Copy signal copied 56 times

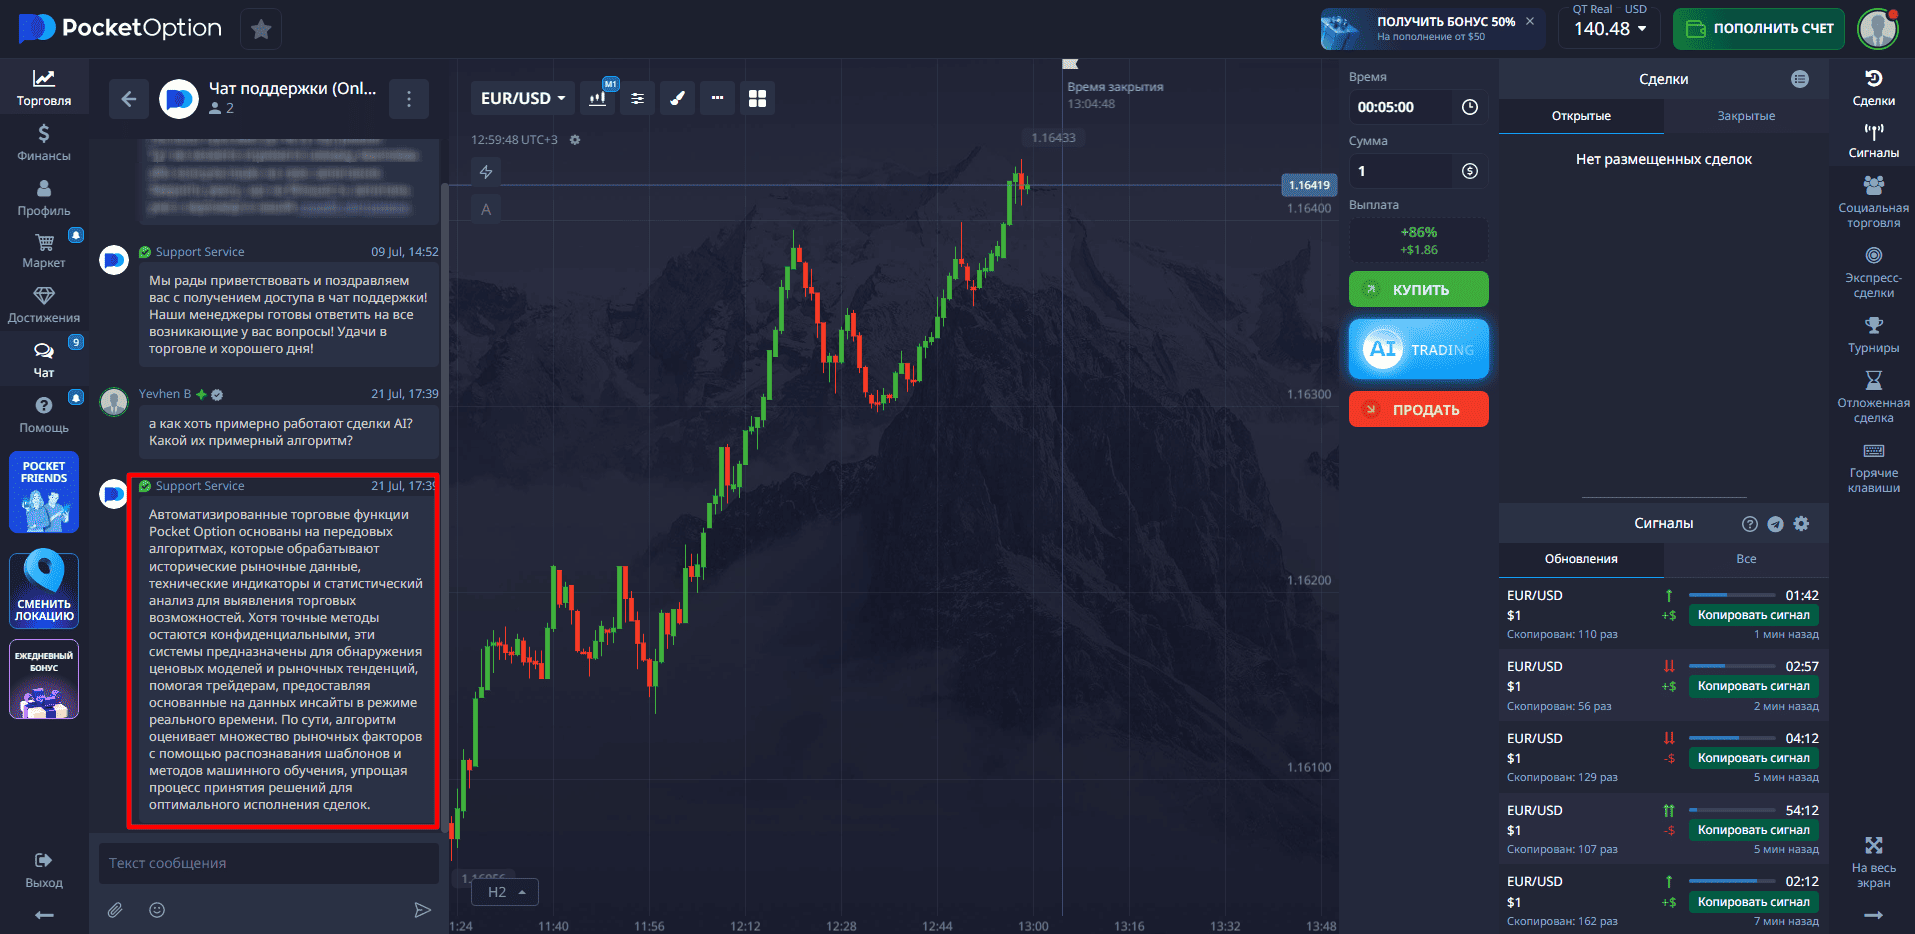tap(1753, 686)
